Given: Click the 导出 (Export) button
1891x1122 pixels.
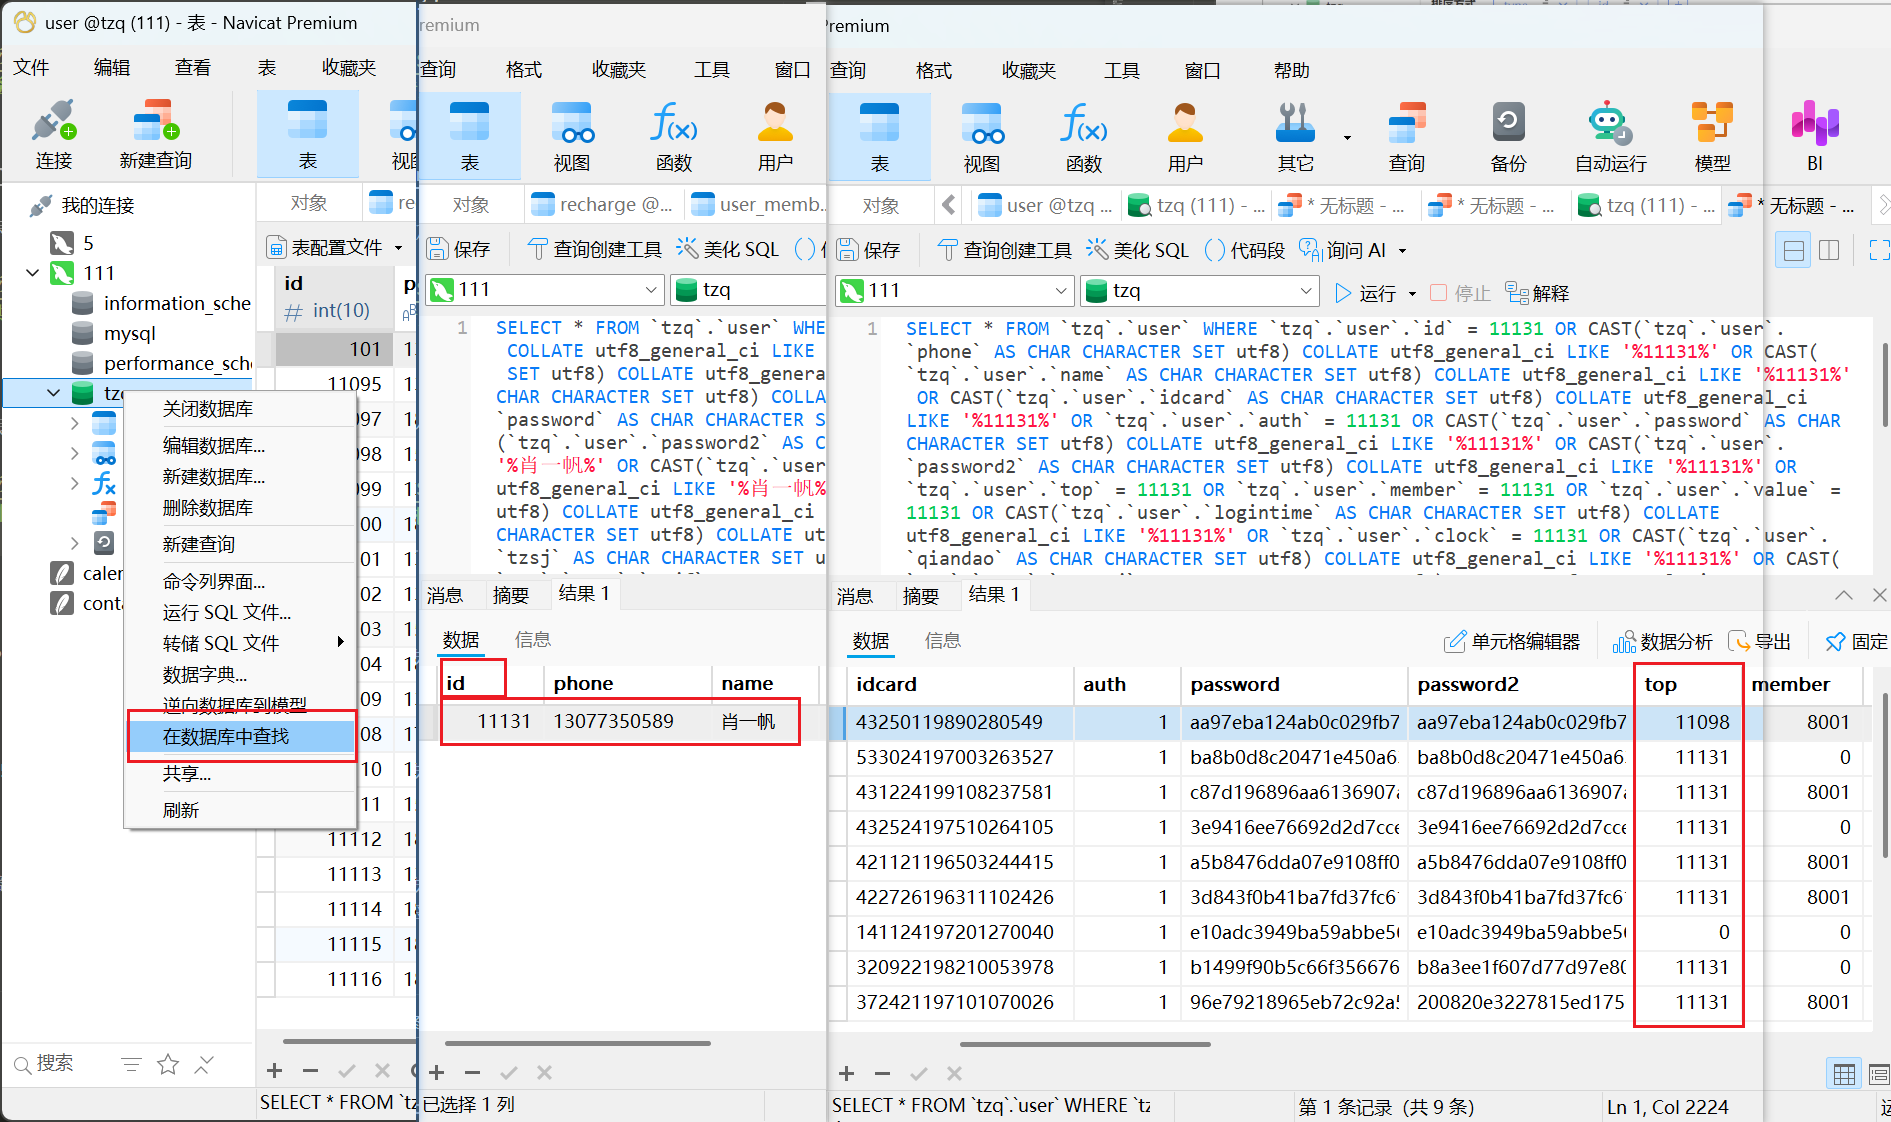Looking at the screenshot, I should pyautogui.click(x=1760, y=642).
